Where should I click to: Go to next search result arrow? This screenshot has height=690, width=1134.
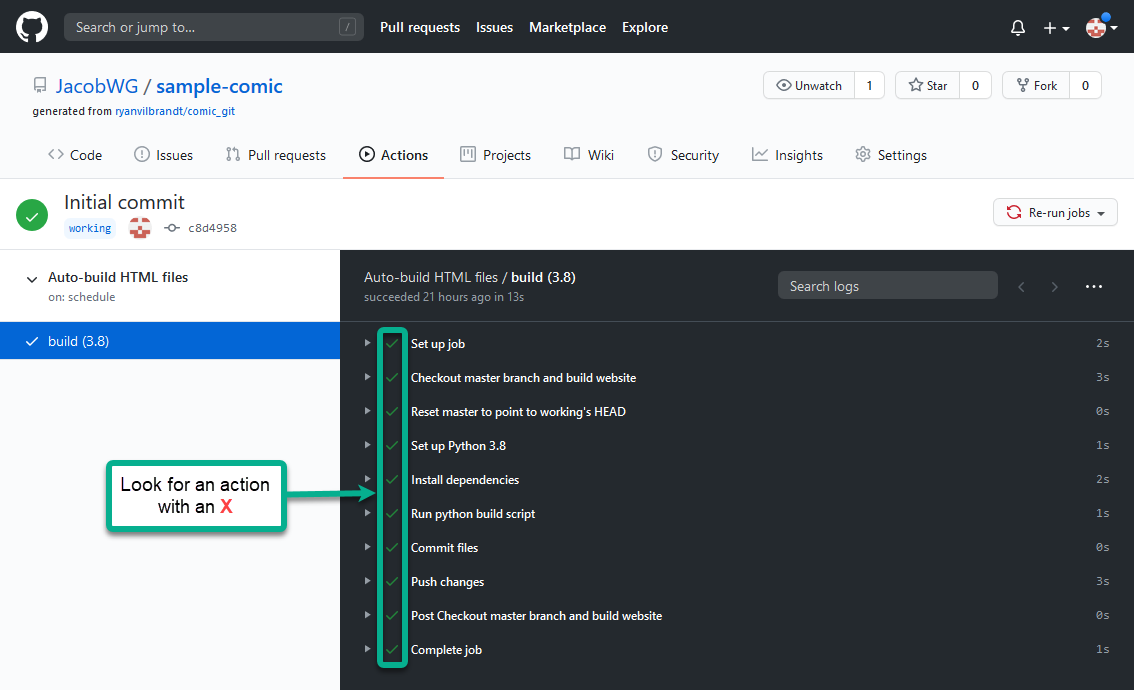1054,287
